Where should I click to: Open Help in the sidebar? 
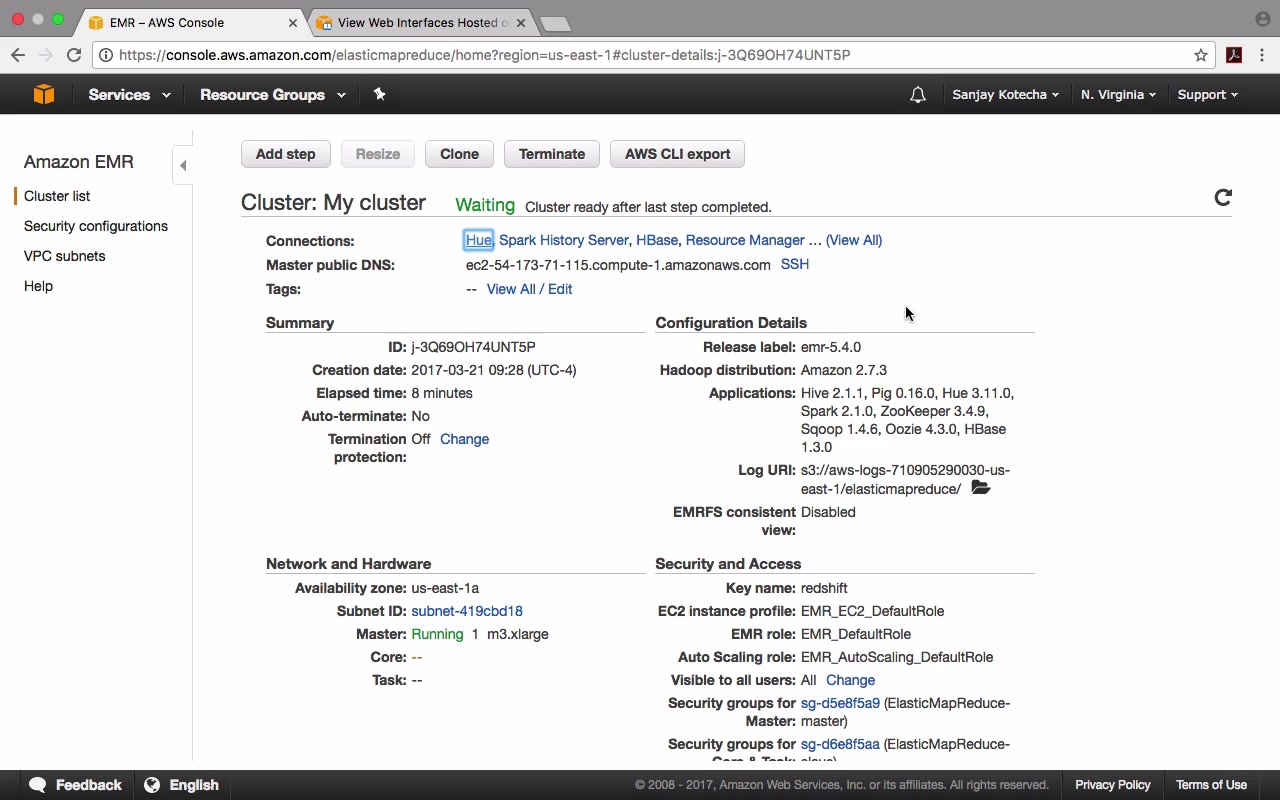point(38,286)
